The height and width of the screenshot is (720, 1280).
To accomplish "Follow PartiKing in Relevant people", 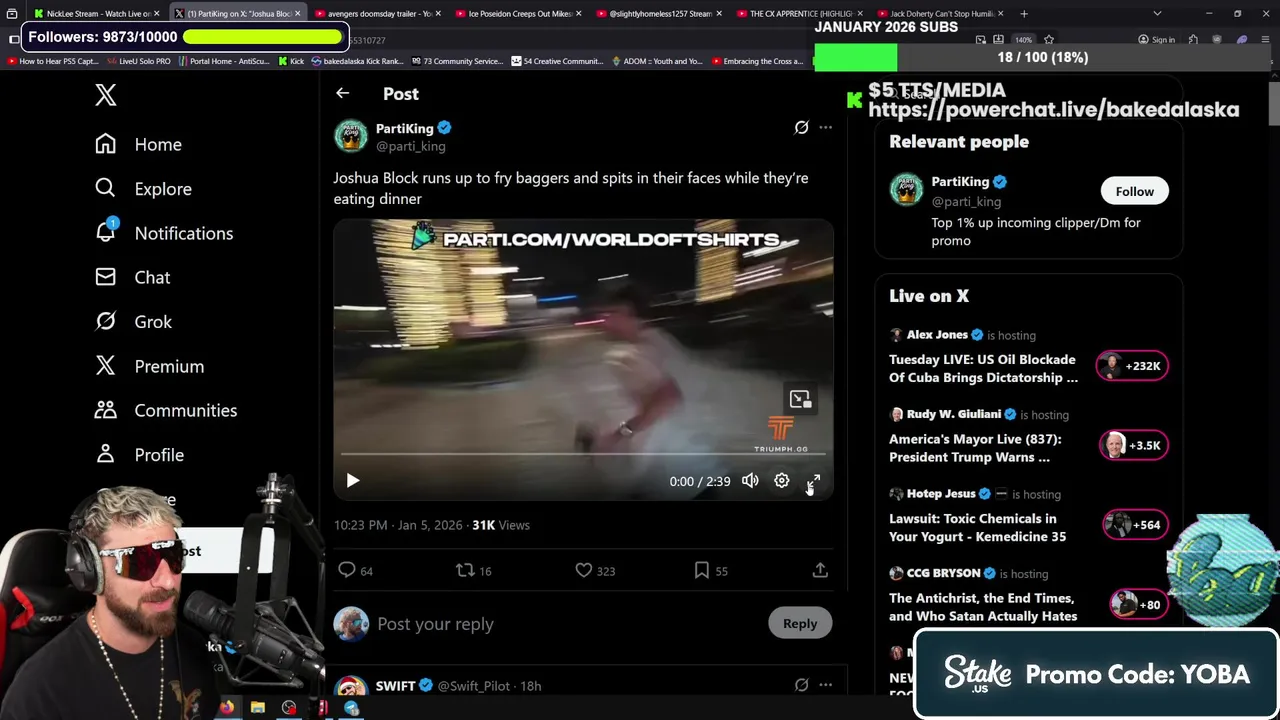I will click(x=1134, y=191).
